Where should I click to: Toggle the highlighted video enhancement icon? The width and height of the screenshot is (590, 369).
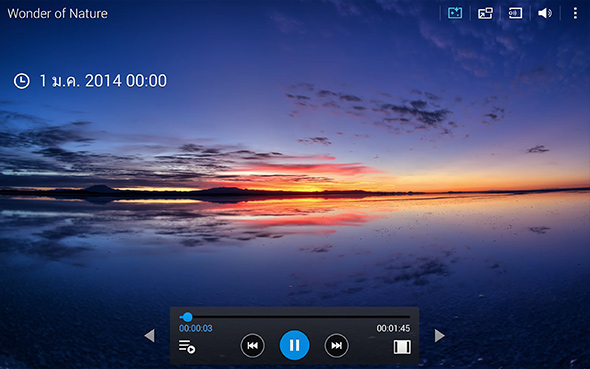point(455,14)
